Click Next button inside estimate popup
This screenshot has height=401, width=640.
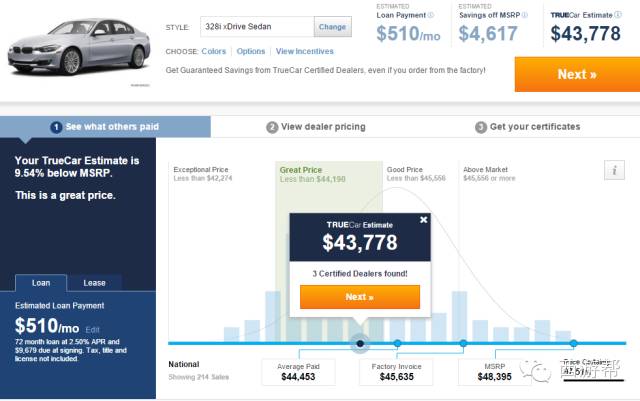(360, 297)
